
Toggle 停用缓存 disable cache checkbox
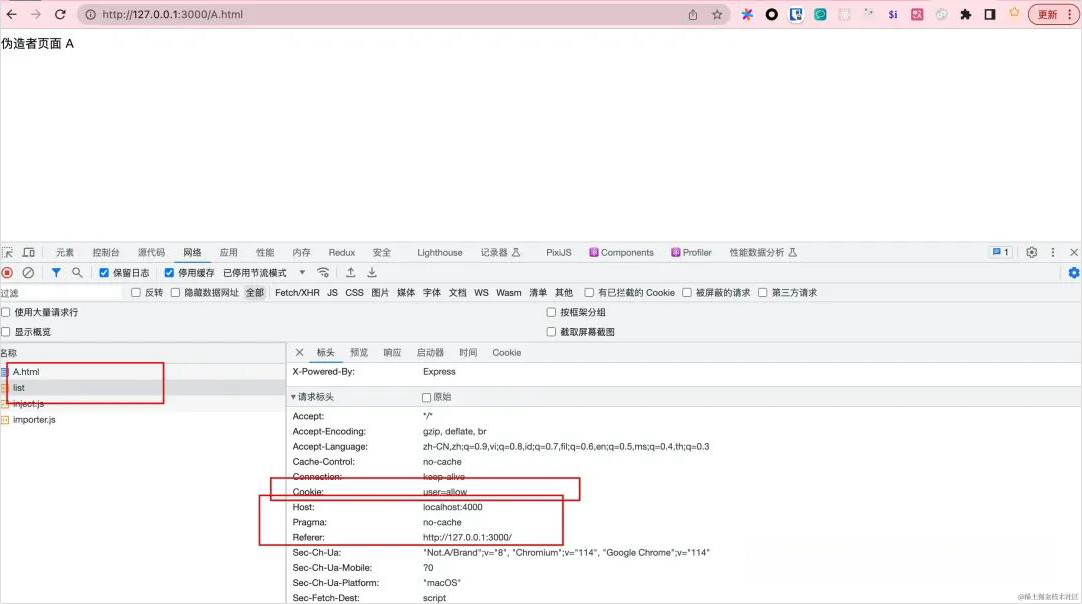[169, 273]
